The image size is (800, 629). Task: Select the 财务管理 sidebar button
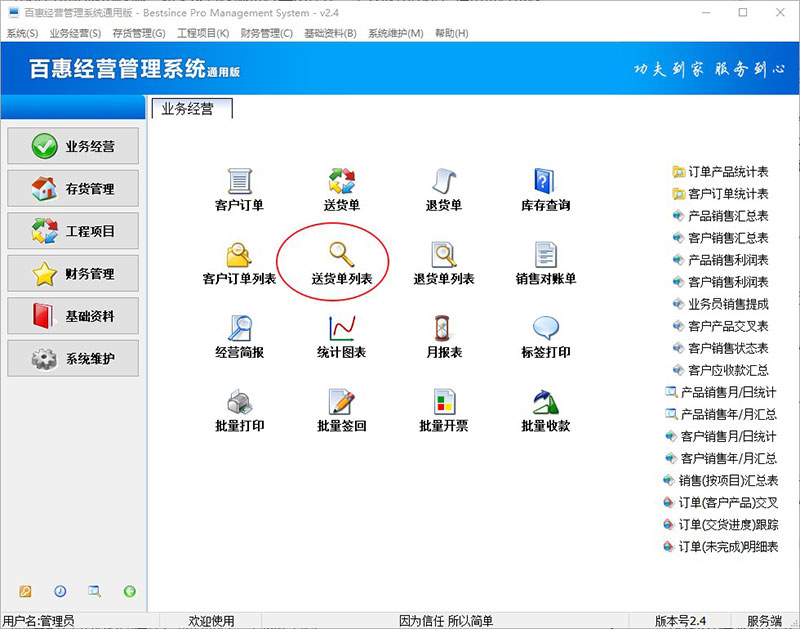[73, 273]
